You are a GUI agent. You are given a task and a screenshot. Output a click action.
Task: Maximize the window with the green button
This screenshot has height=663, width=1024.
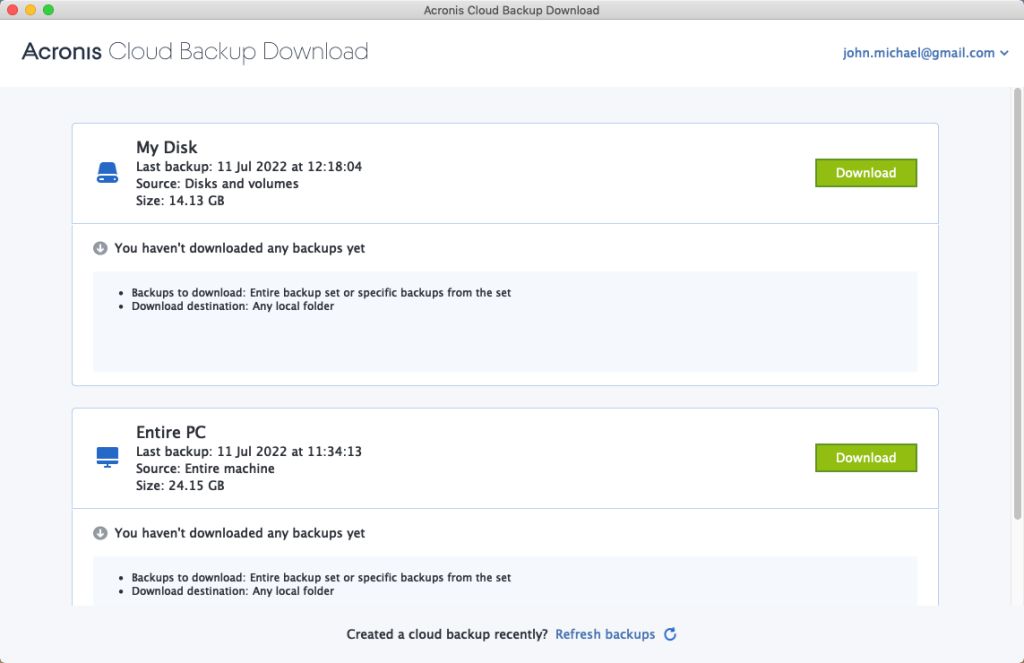pos(49,10)
